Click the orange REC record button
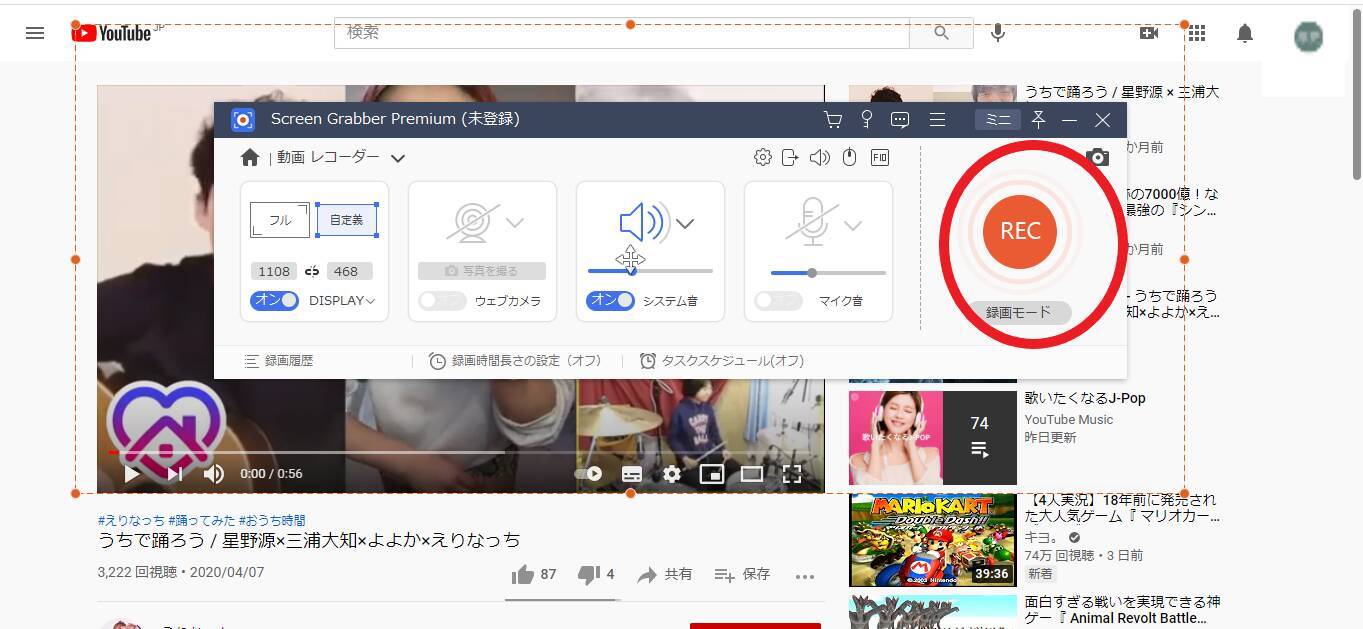1363x629 pixels. [x=1019, y=231]
